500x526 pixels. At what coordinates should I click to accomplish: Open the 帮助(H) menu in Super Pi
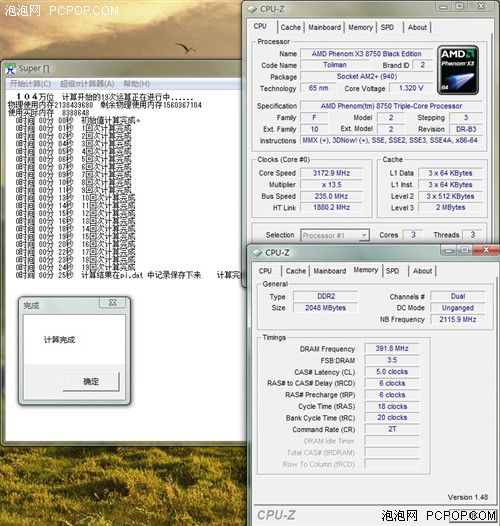(x=137, y=84)
